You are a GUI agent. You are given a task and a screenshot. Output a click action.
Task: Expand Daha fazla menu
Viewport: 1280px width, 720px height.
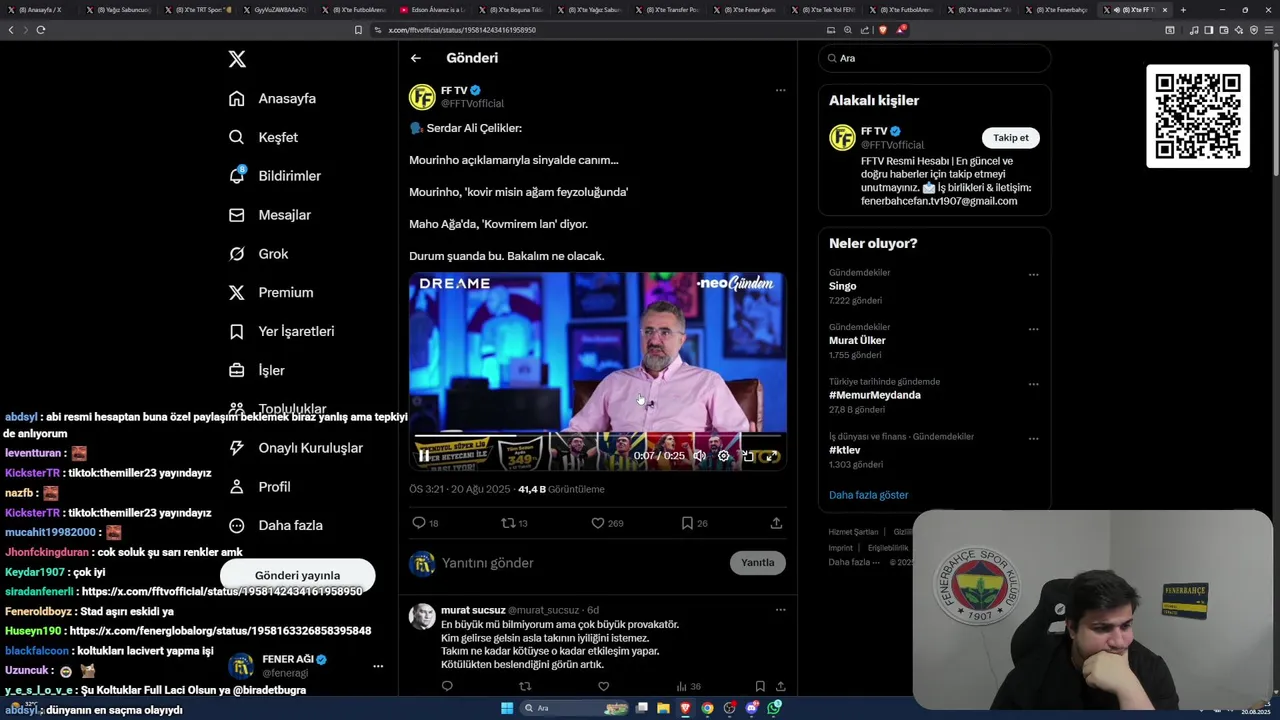275,525
